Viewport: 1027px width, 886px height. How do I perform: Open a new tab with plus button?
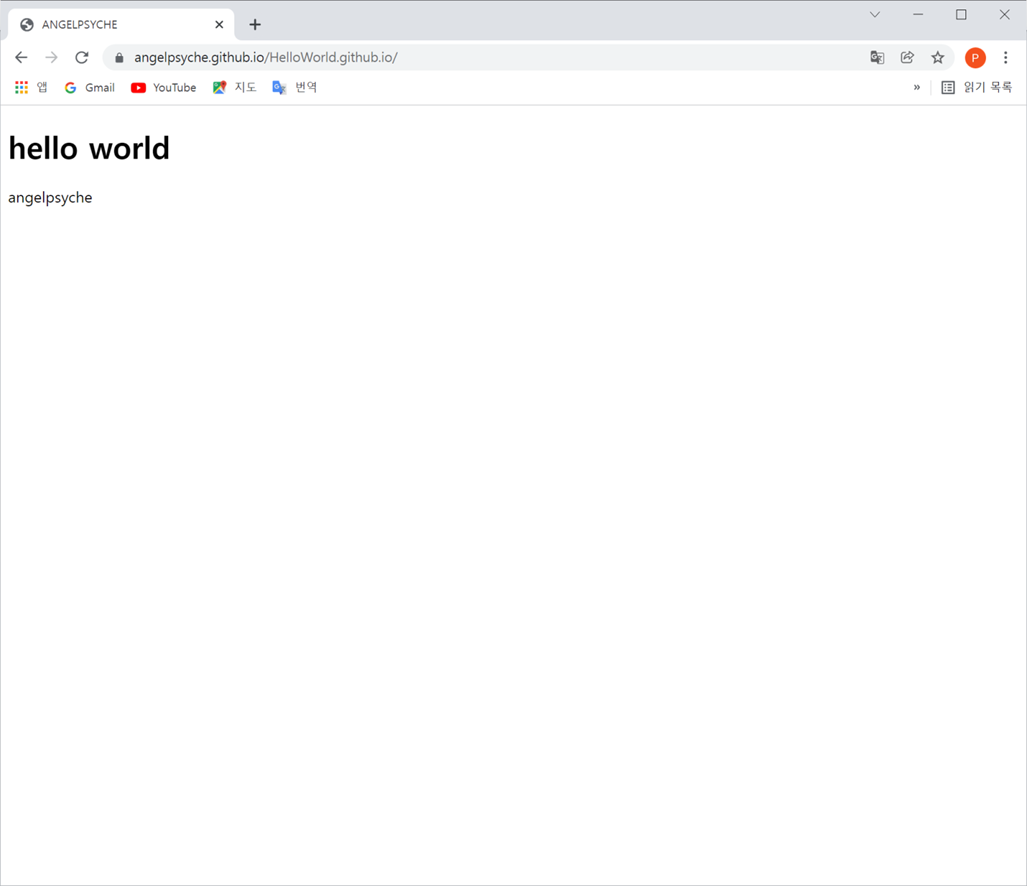255,25
